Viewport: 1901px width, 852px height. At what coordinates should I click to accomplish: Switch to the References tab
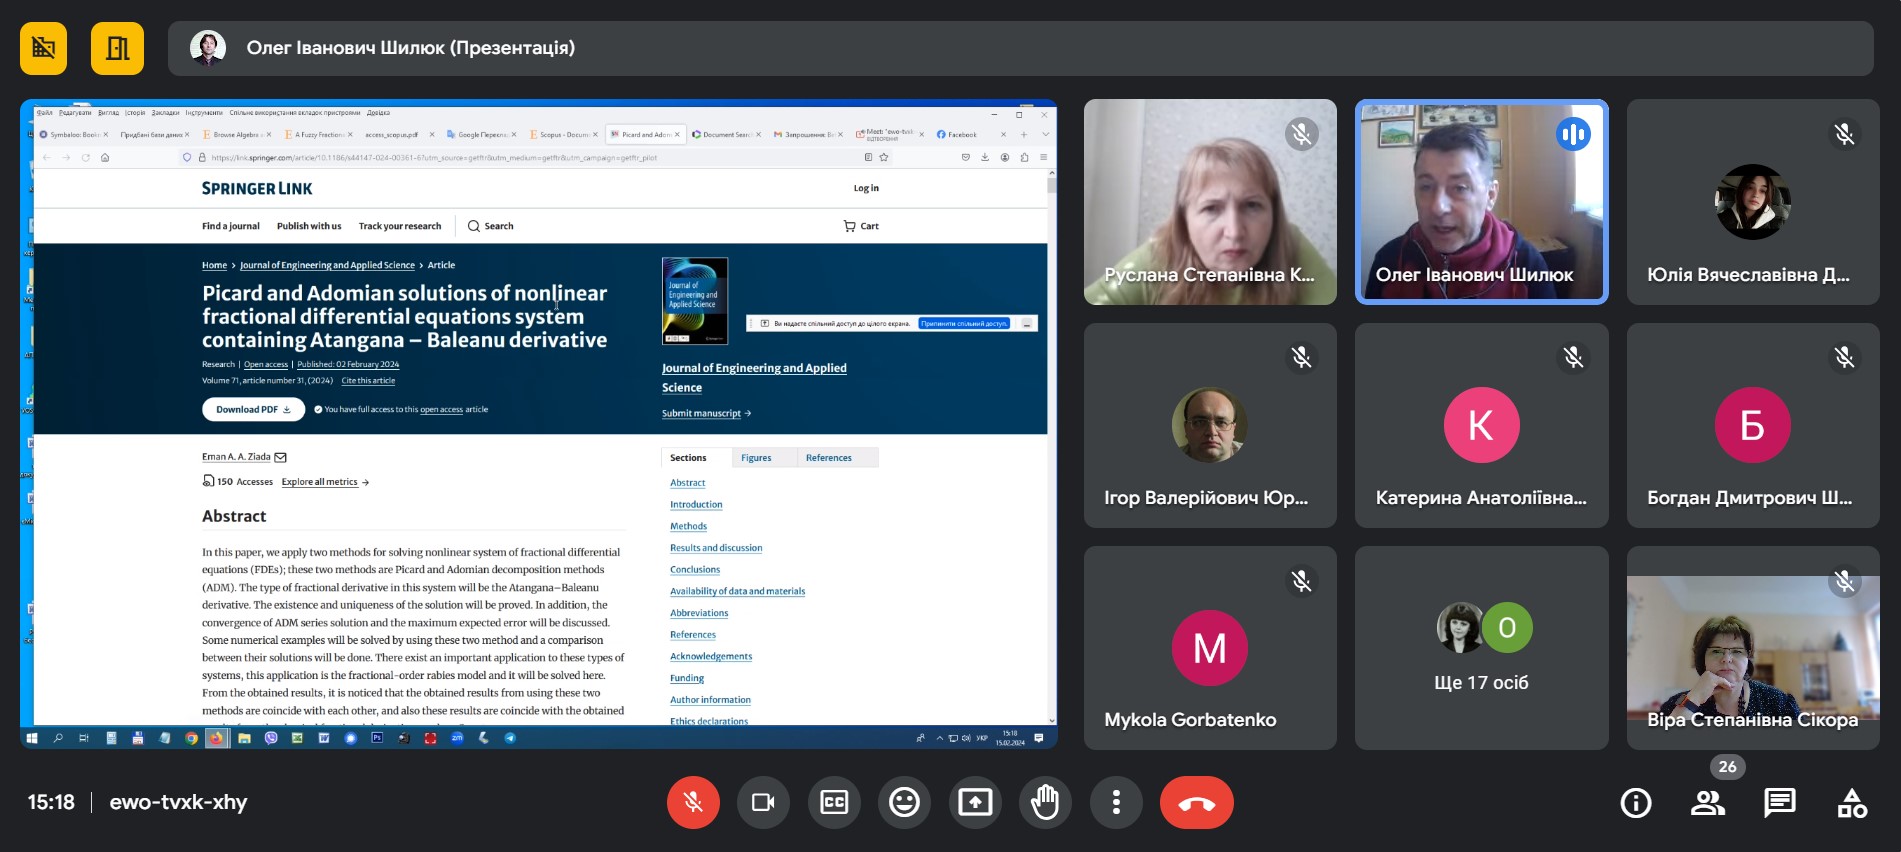829,458
